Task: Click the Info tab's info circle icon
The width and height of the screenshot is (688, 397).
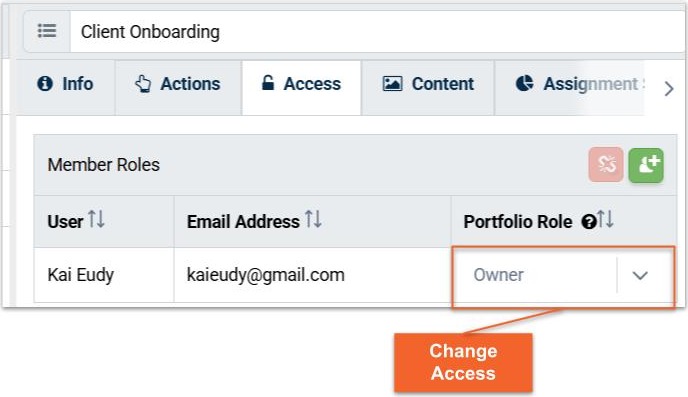Action: [45, 83]
